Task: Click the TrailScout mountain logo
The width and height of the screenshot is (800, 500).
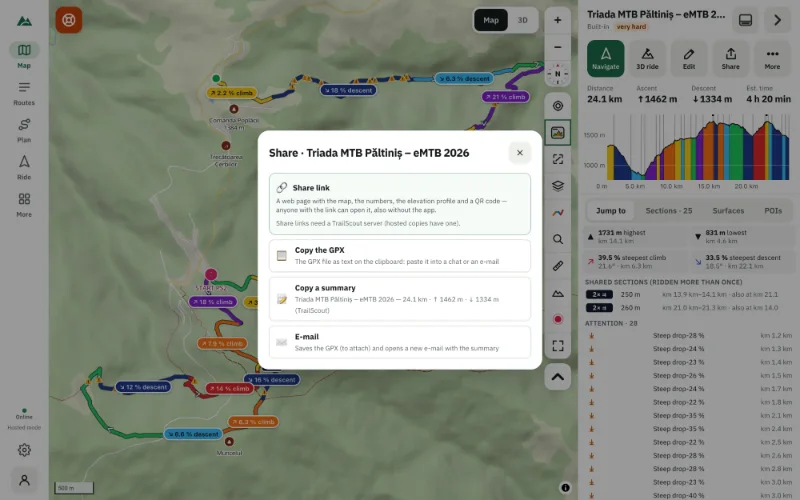Action: pos(24,21)
